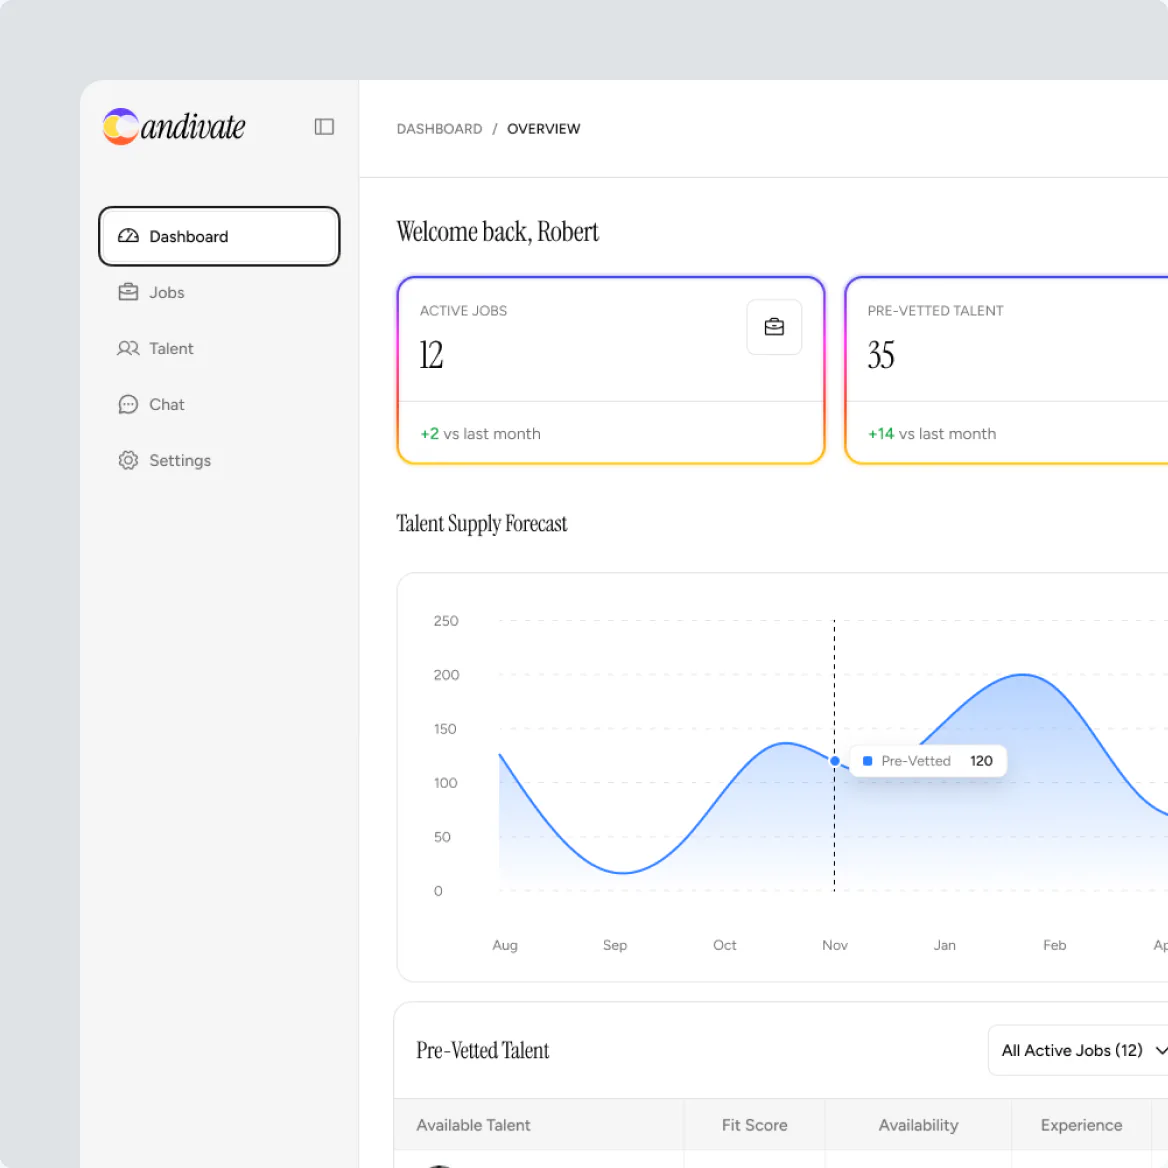Click the "+14 vs last month" text
This screenshot has height=1168, width=1168.
click(932, 434)
